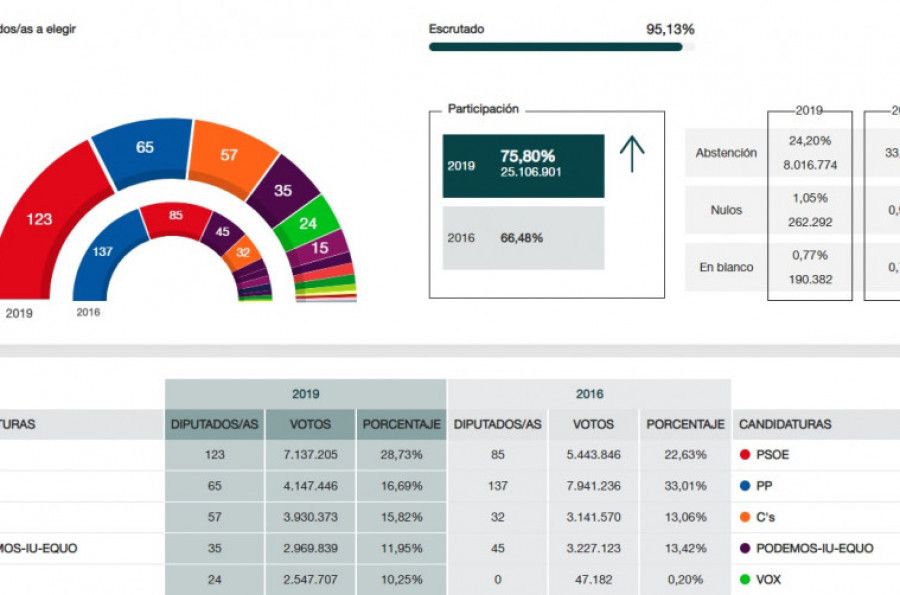Screen dimensions: 900x595
Task: Click the 8.016.774 abstention count
Action: point(810,165)
